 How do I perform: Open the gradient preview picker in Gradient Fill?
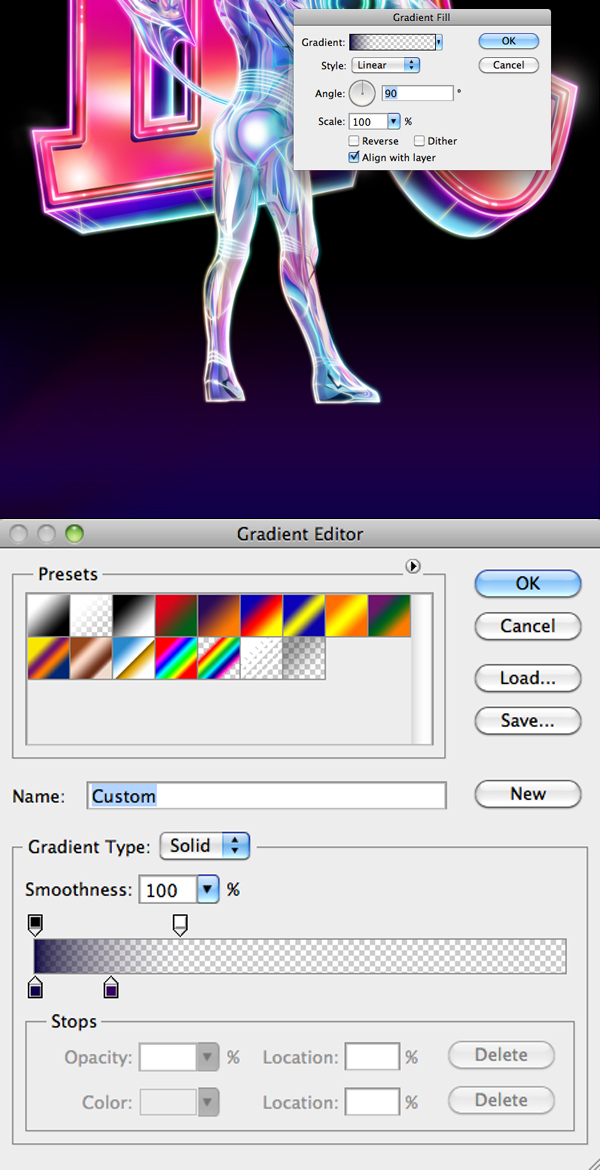click(392, 43)
